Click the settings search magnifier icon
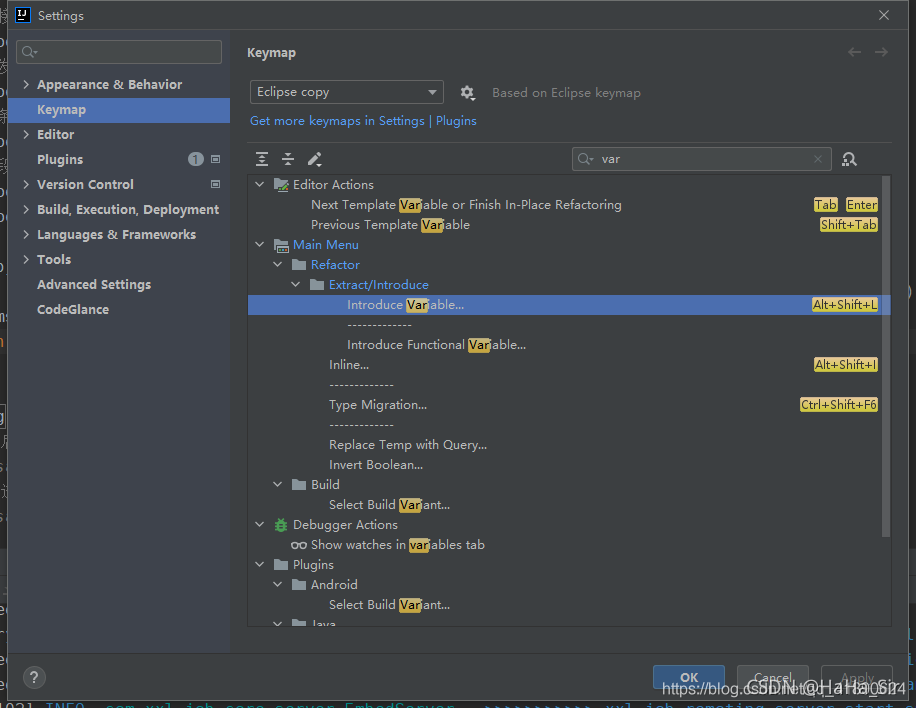 pos(29,52)
